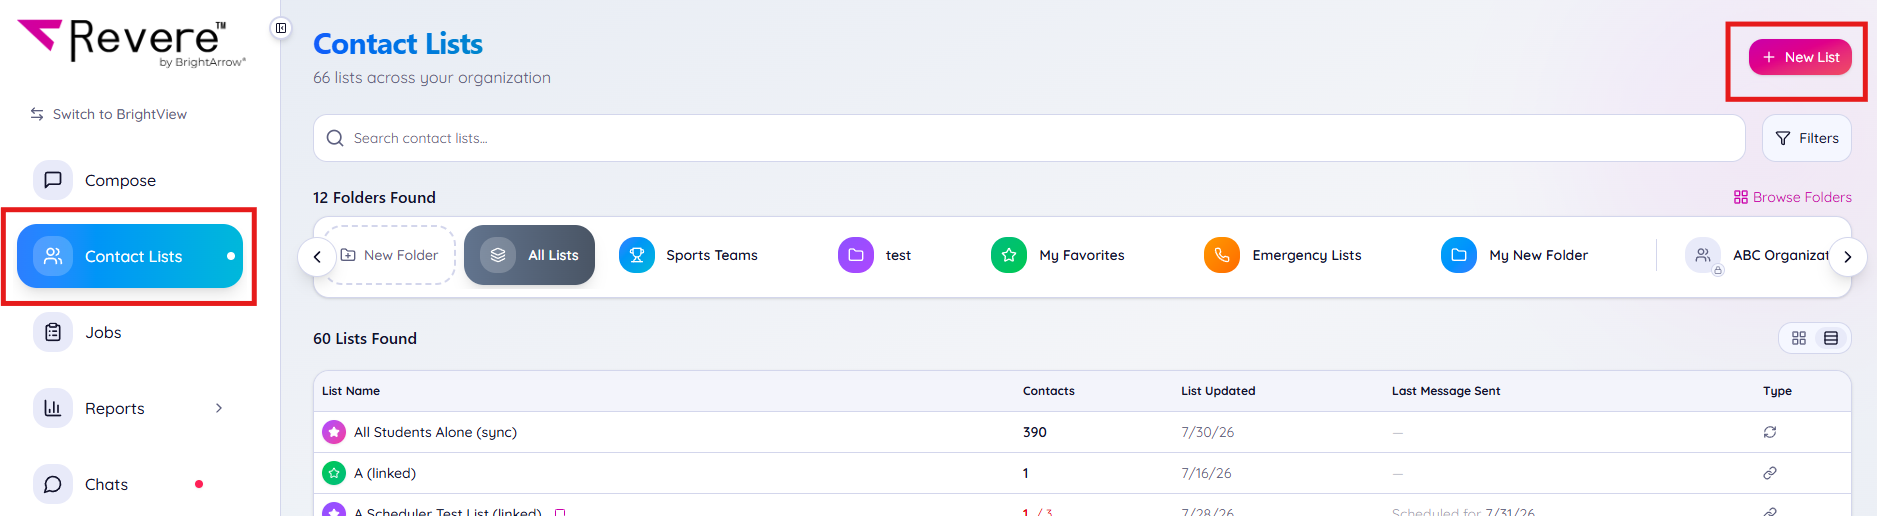This screenshot has height=516, width=1877.
Task: Open the Browse Folders link
Action: pos(1793,197)
